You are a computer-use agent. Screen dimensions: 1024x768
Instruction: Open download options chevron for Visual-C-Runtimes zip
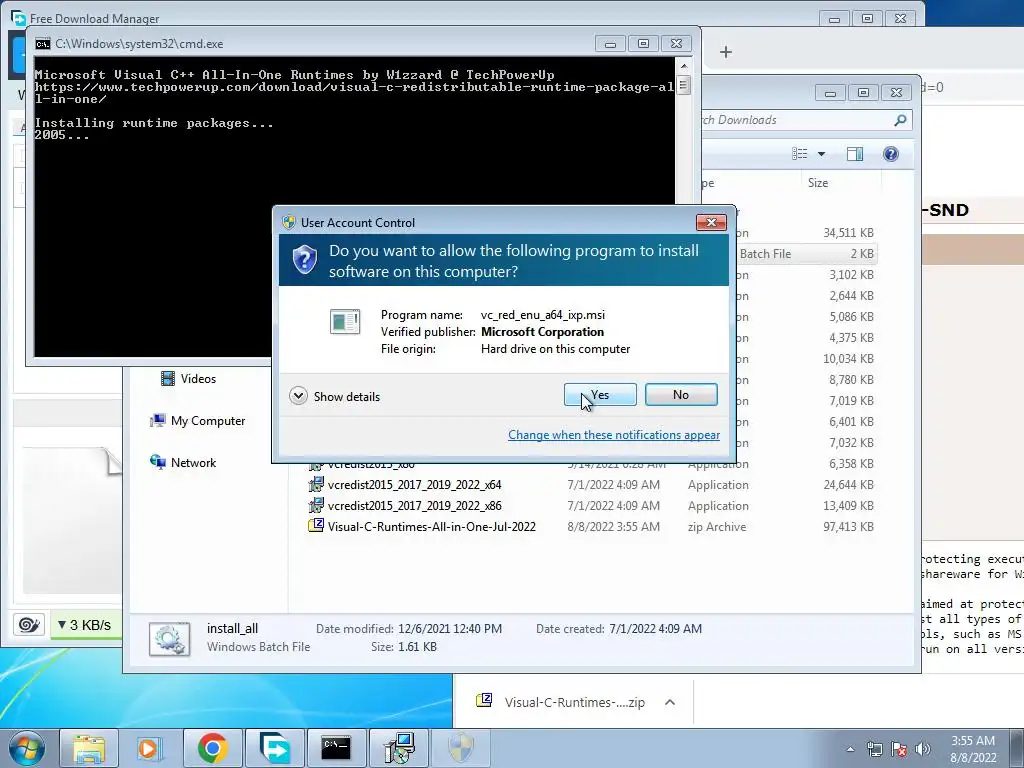click(x=669, y=702)
